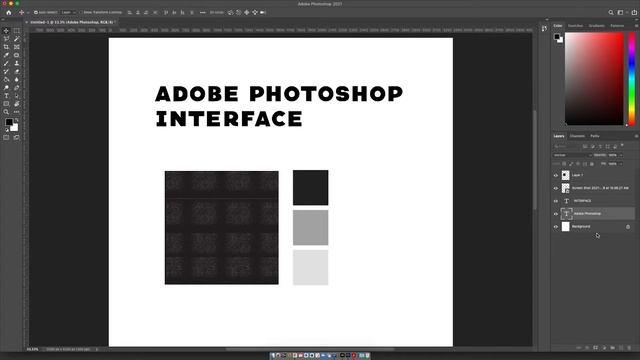
Task: Select the Path Selection tool
Action: [17, 96]
